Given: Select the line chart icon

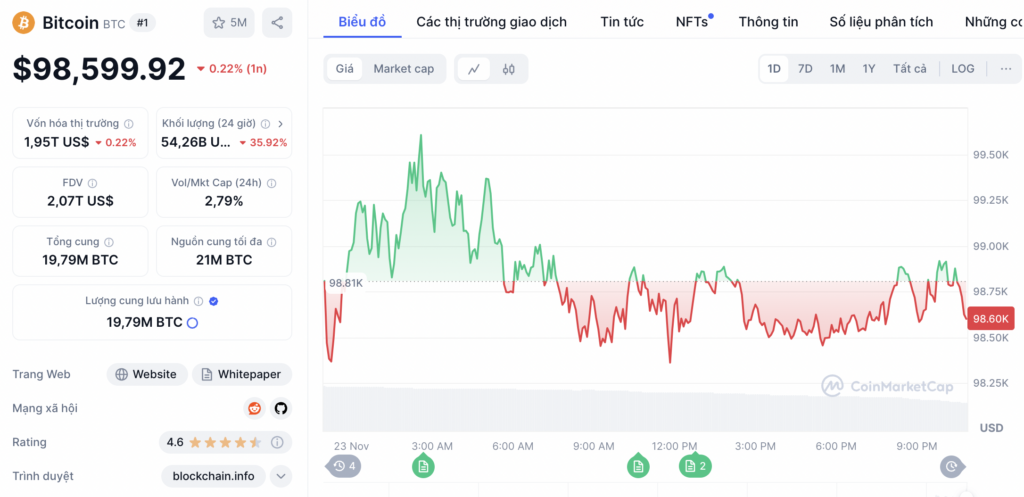Looking at the screenshot, I should 474,69.
